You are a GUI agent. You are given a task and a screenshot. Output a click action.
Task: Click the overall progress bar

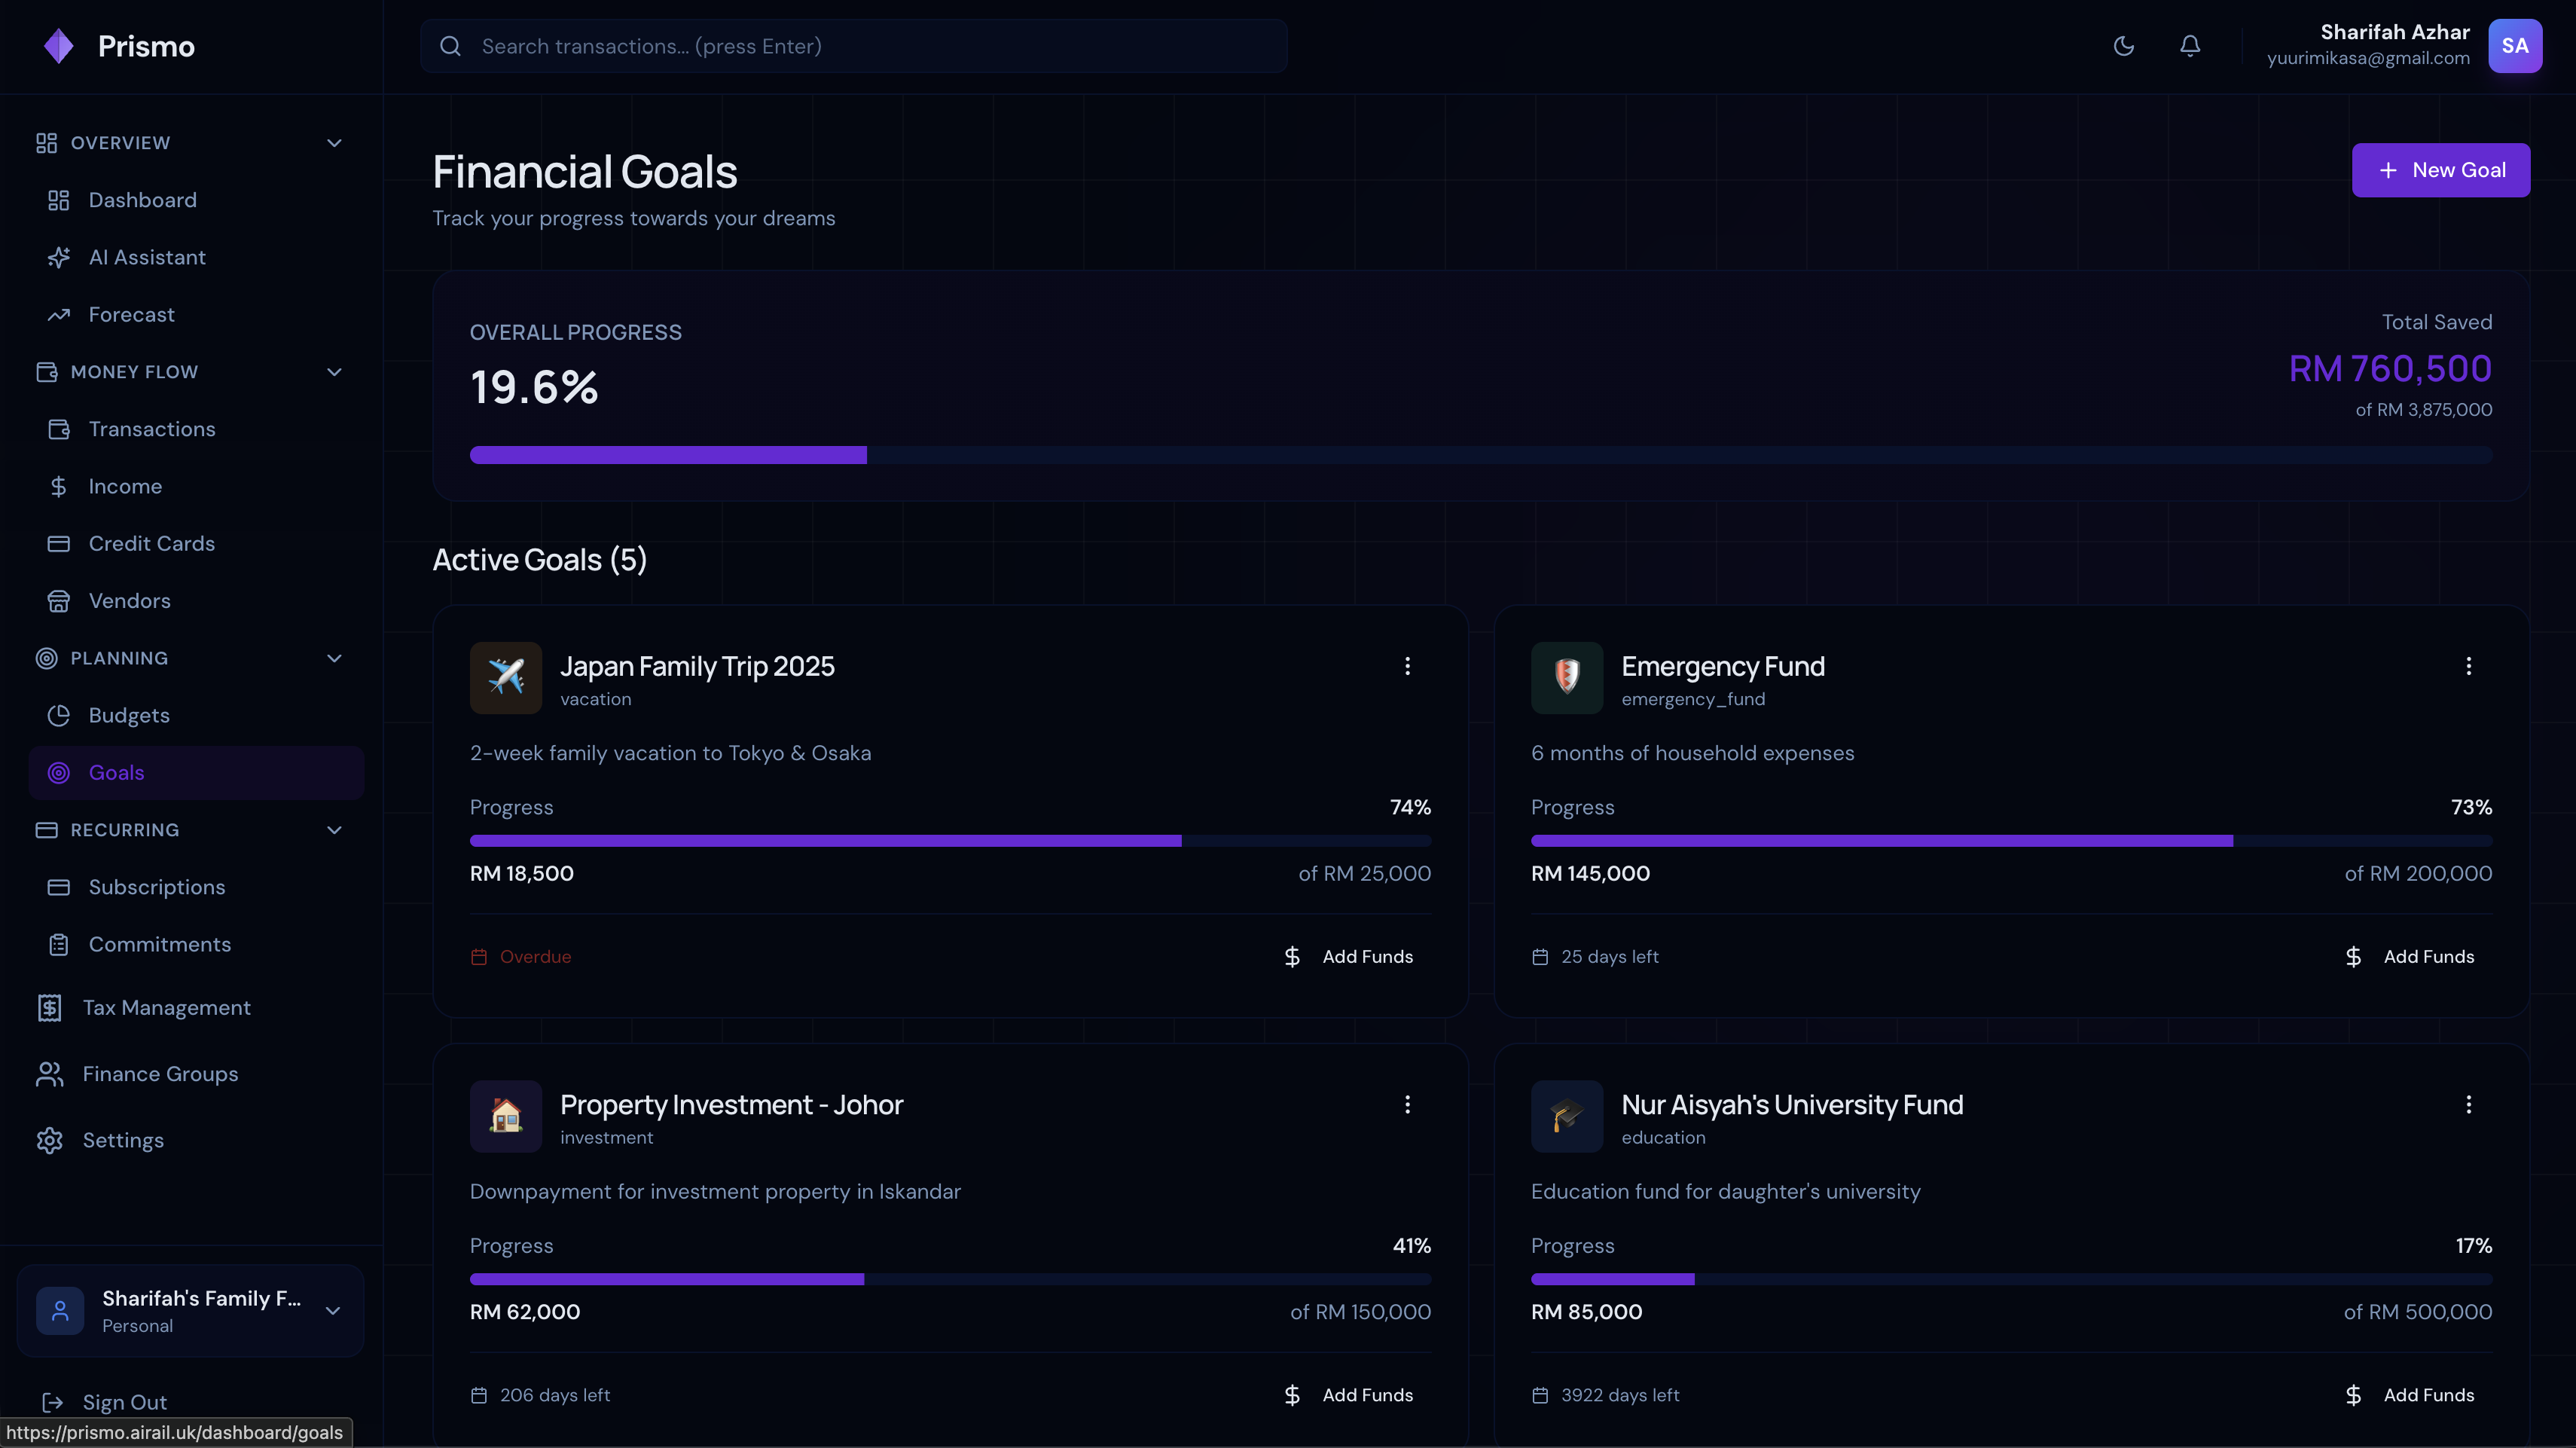click(x=1480, y=455)
